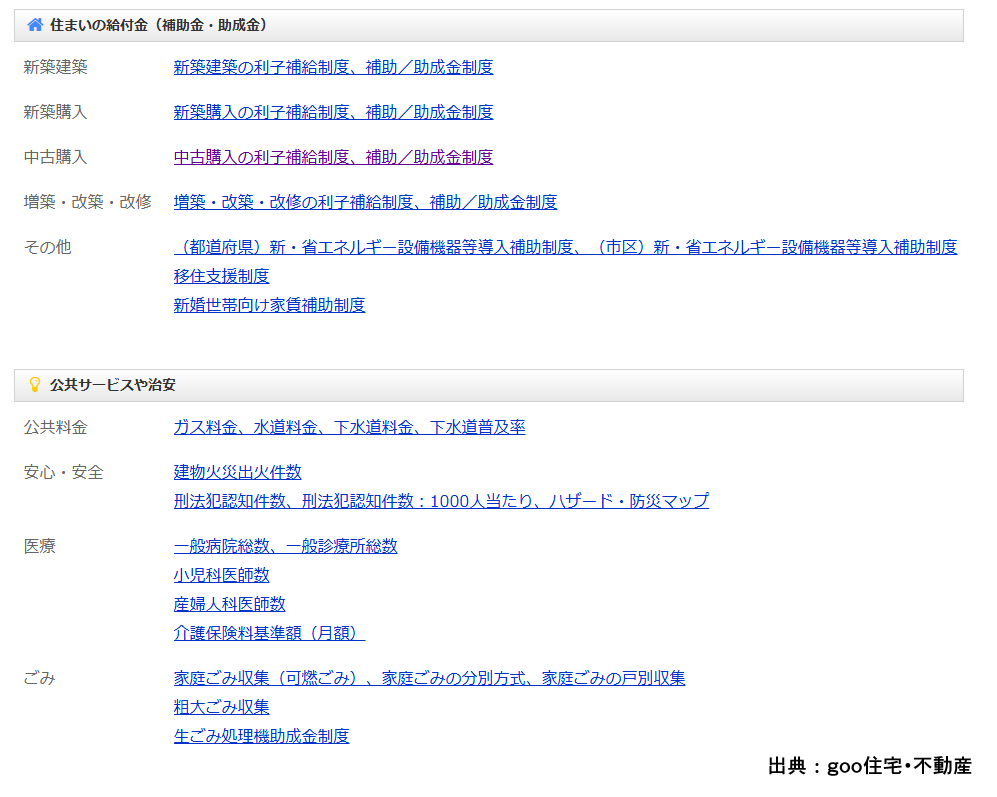Click the lightbulb icon beside 公共サービスや治安

point(35,385)
